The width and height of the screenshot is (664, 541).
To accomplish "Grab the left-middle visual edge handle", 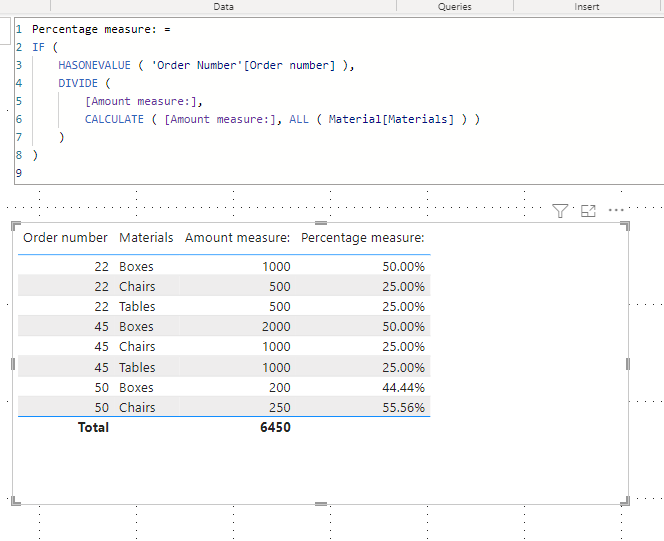I will coord(13,364).
